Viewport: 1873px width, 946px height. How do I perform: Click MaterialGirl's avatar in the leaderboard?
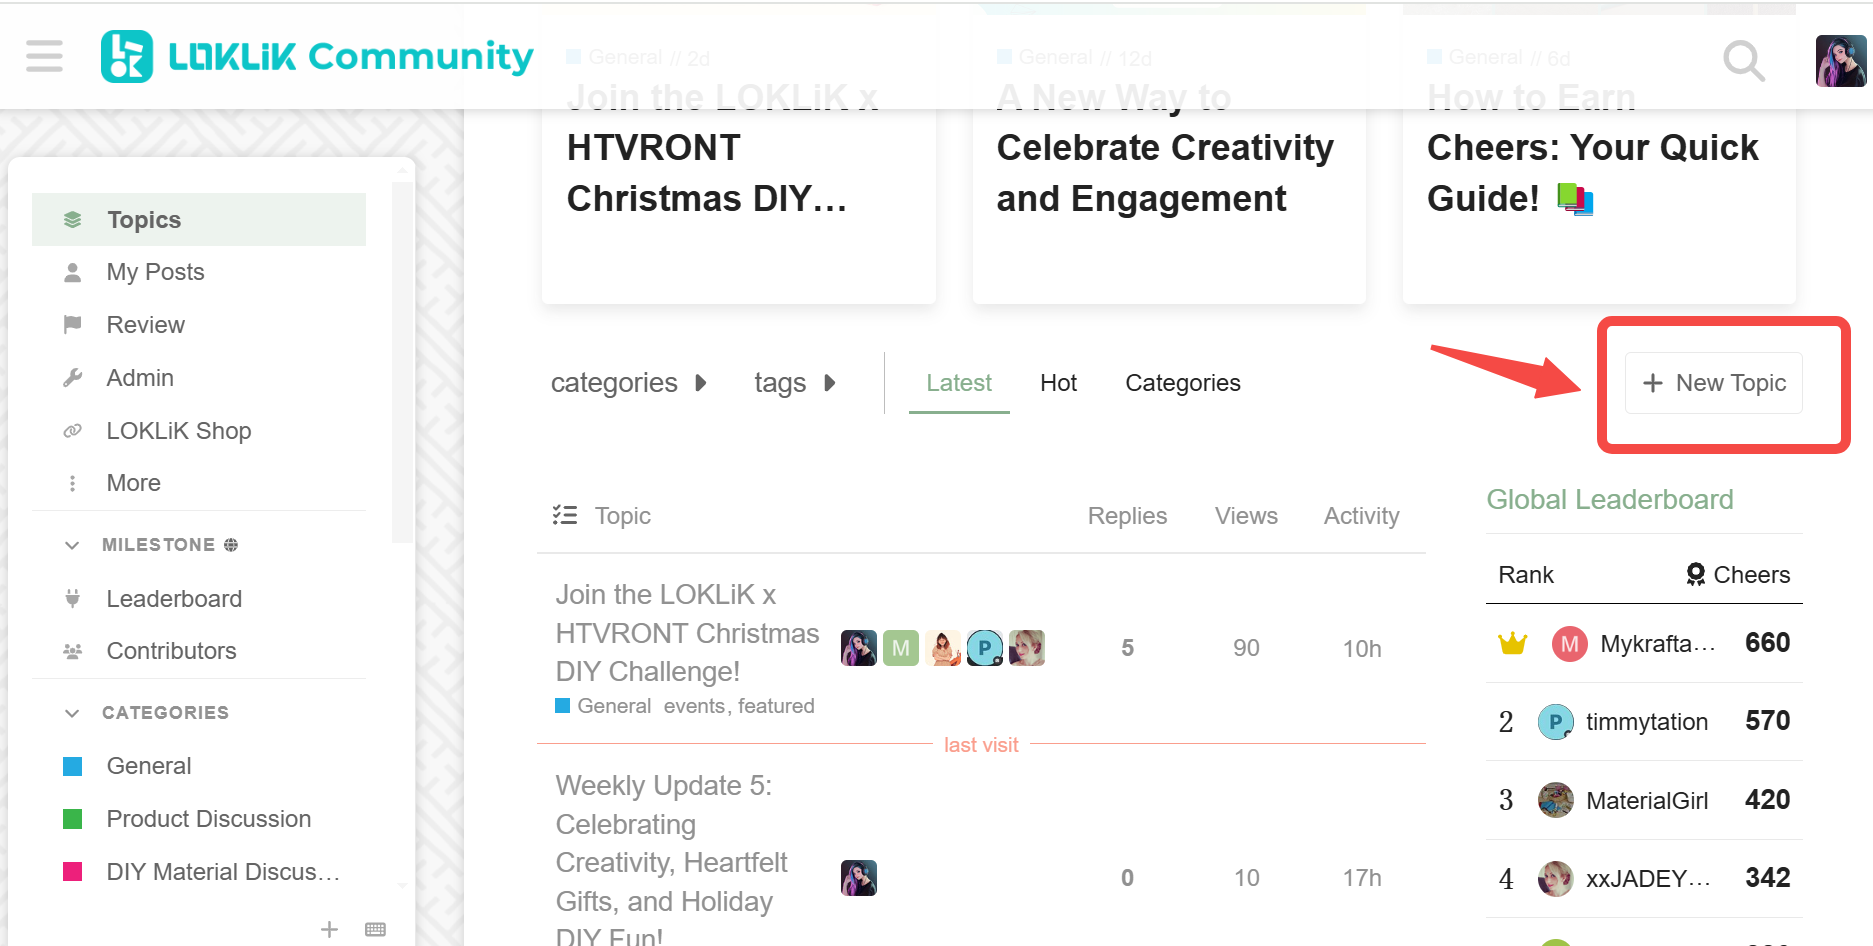(x=1556, y=800)
